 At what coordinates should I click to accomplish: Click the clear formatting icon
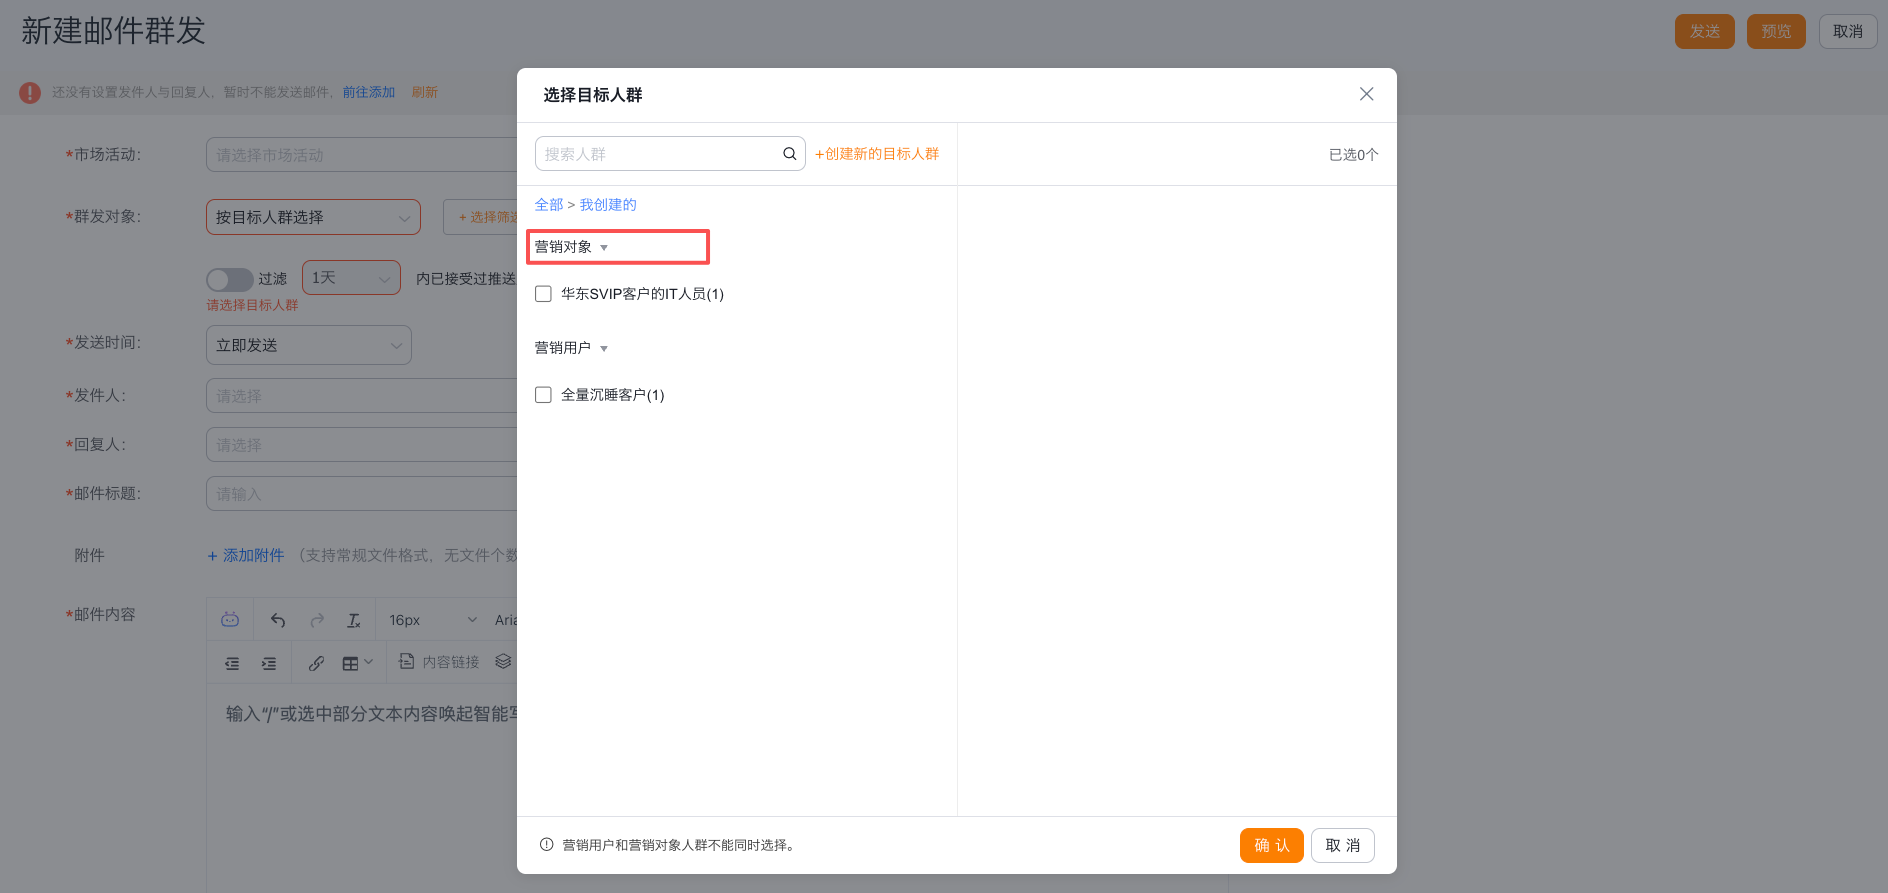click(354, 620)
